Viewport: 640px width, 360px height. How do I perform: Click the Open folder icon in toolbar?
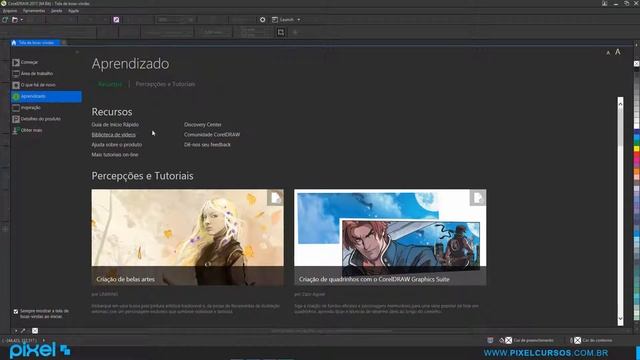(15, 20)
